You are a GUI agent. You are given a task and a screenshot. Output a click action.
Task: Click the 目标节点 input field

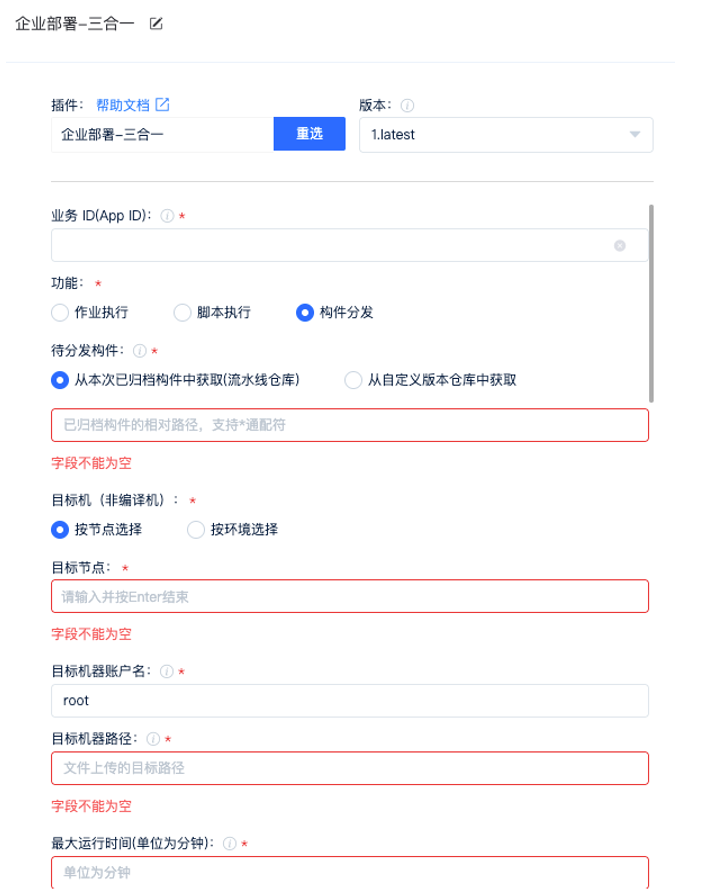click(349, 597)
